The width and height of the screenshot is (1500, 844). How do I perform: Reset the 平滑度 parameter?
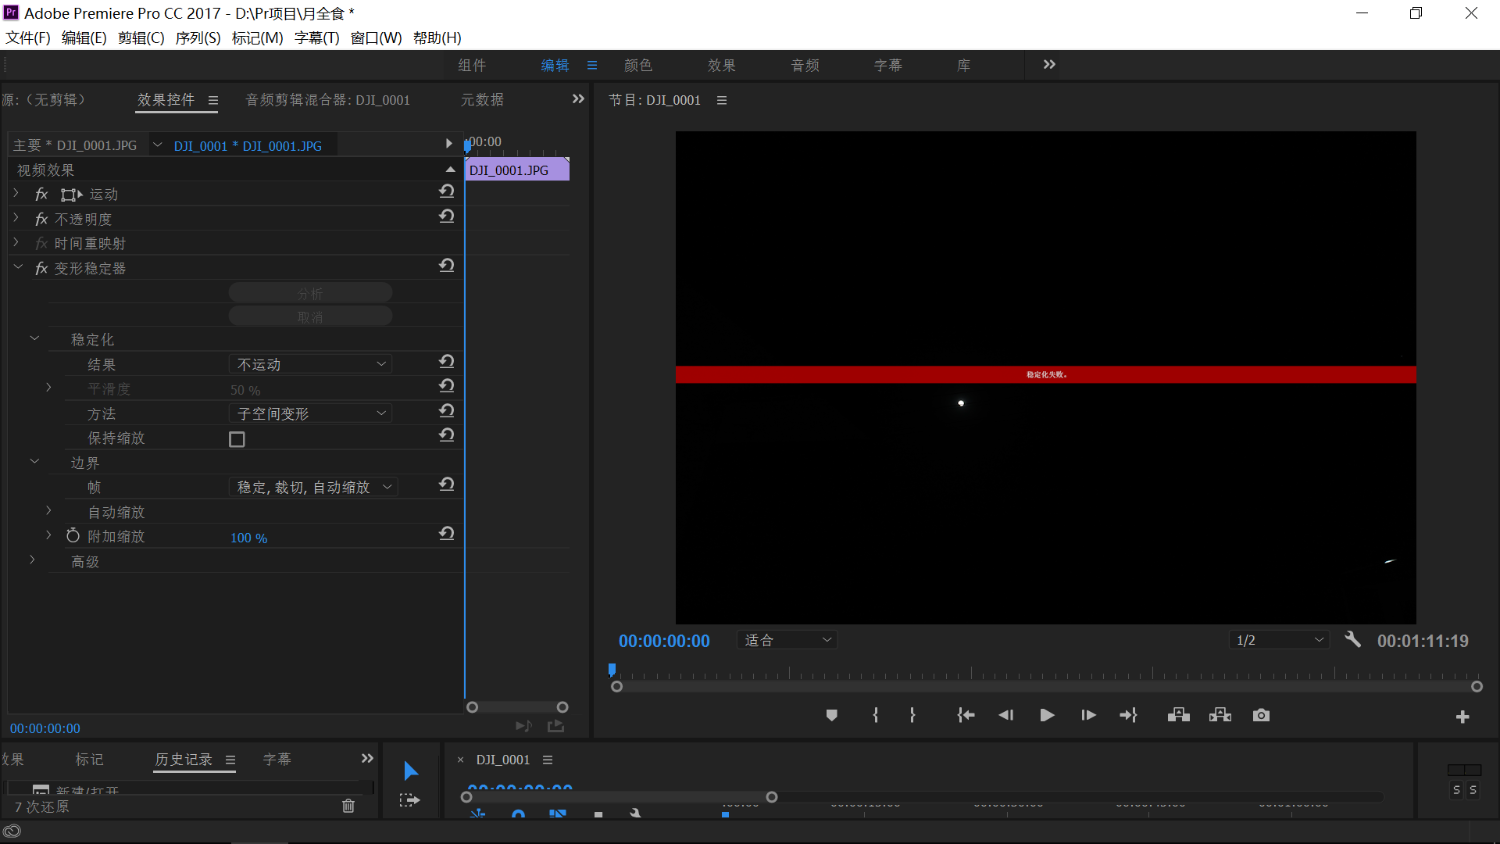coord(447,386)
